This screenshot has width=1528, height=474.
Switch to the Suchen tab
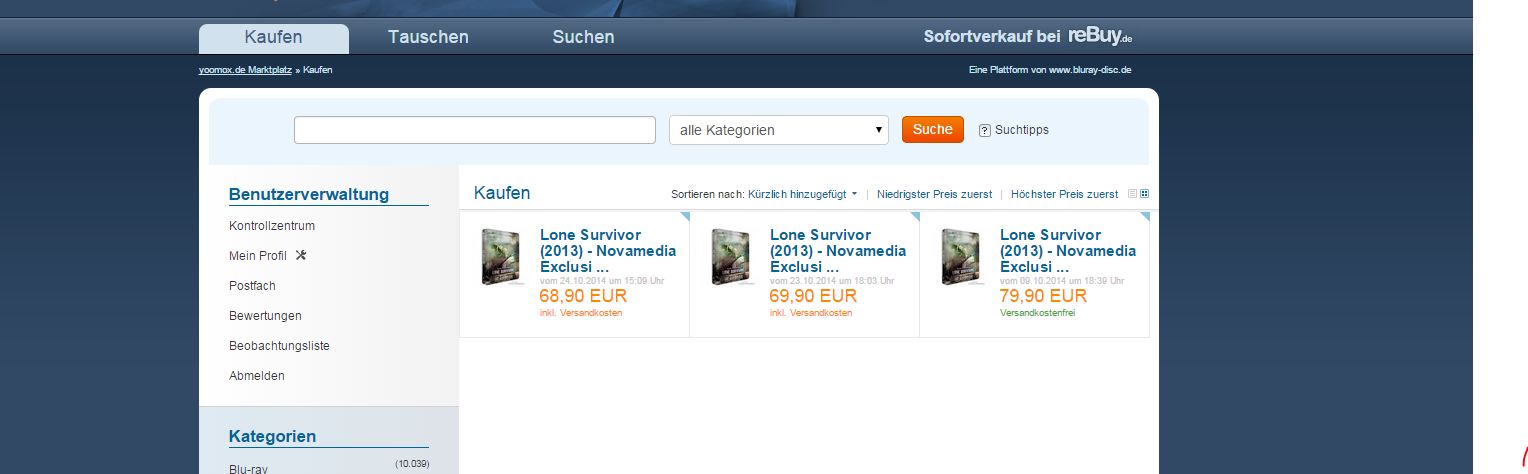point(583,37)
